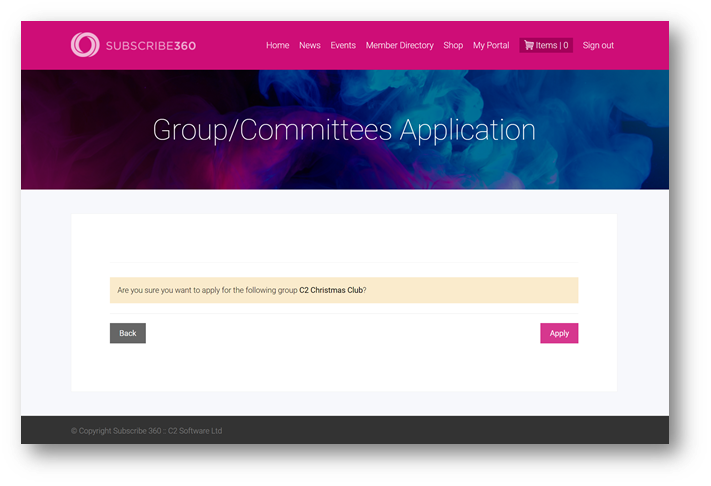This screenshot has width=711, height=486.
Task: Click the yellow confirmation message banner
Action: 344,290
